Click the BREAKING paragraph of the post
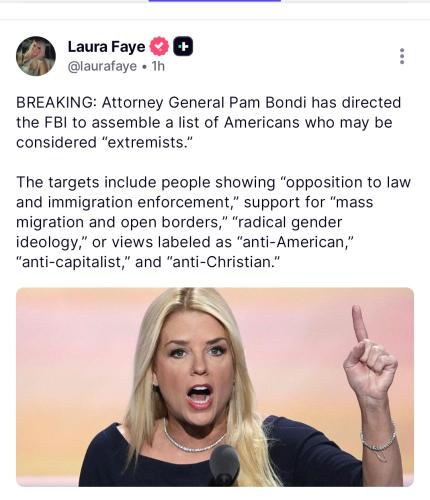 [208, 122]
